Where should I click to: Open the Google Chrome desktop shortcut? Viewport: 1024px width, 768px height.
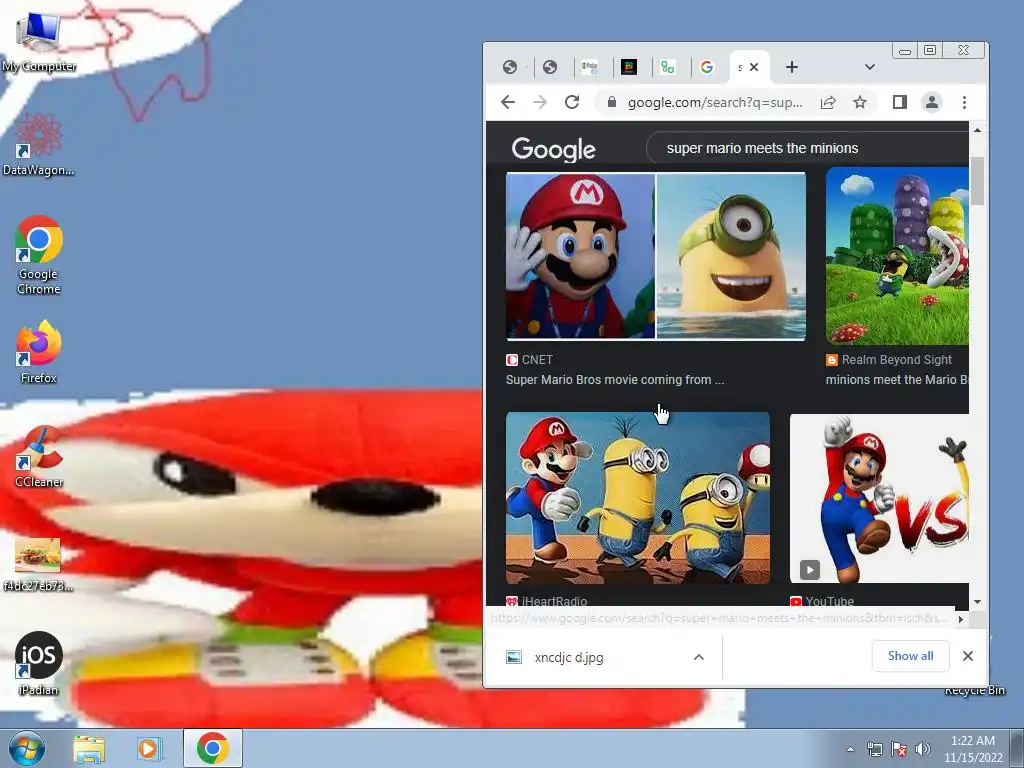point(39,255)
